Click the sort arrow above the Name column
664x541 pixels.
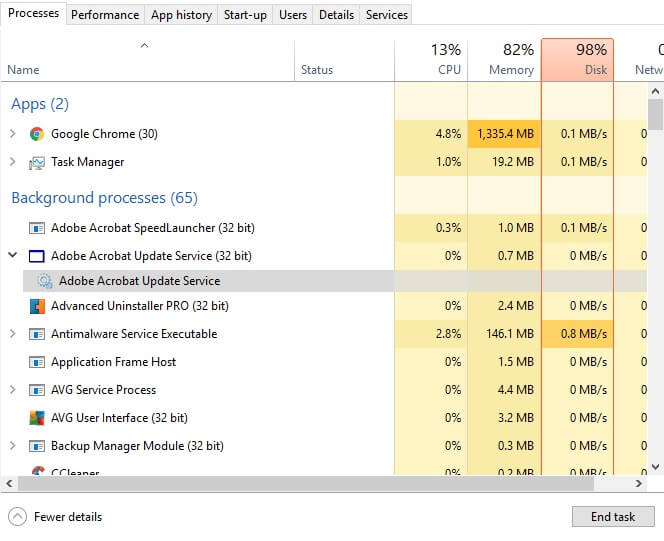pyautogui.click(x=144, y=45)
